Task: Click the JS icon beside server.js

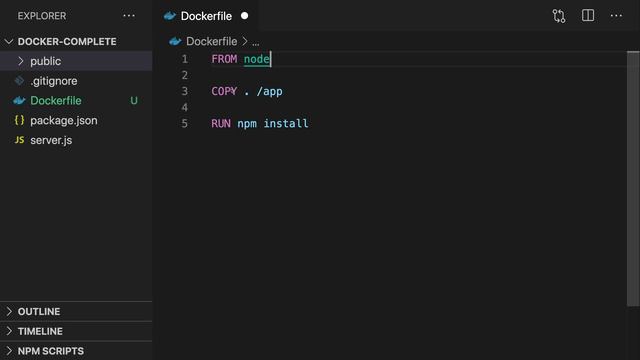Action: (x=19, y=140)
